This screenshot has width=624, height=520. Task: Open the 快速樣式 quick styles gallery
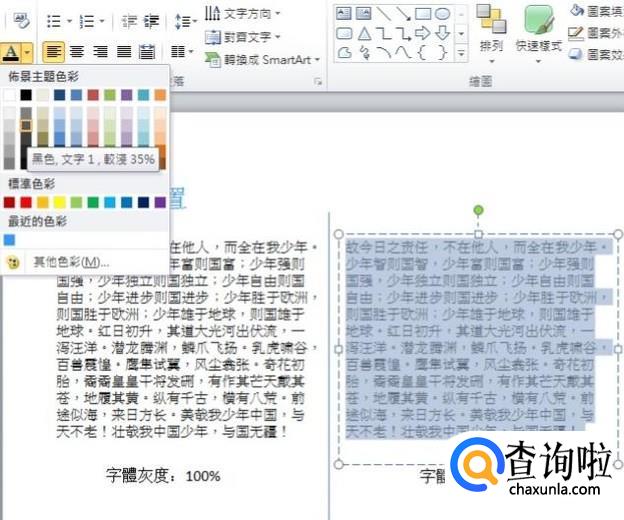click(x=539, y=34)
